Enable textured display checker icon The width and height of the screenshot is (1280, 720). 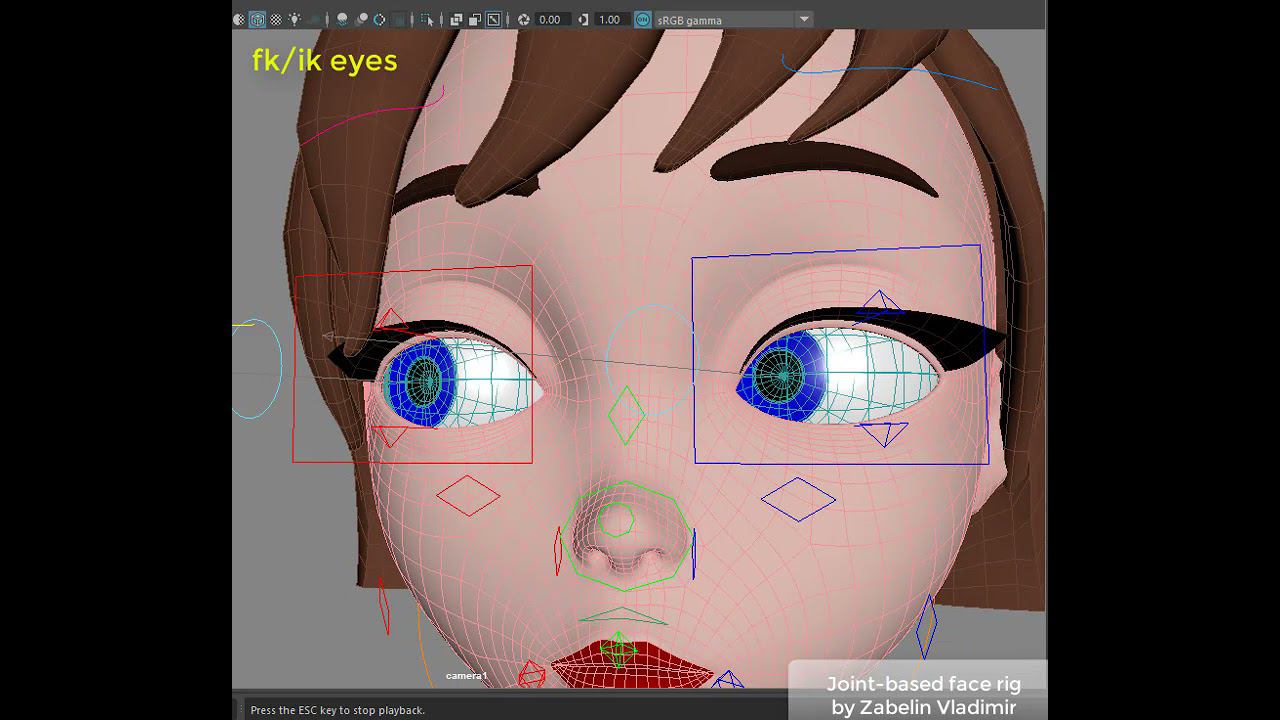coord(276,19)
